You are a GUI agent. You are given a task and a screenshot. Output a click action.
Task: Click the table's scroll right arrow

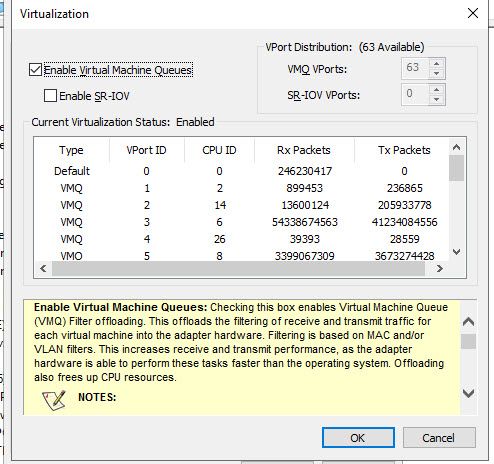click(440, 268)
